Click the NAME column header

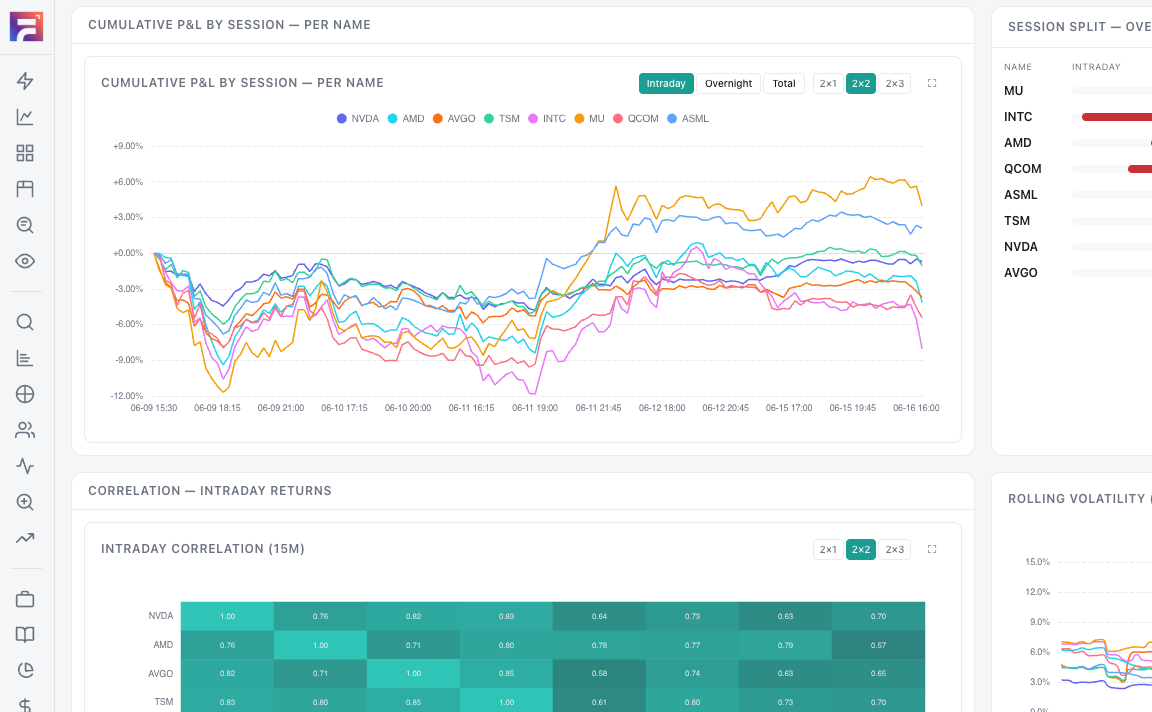point(1018,67)
